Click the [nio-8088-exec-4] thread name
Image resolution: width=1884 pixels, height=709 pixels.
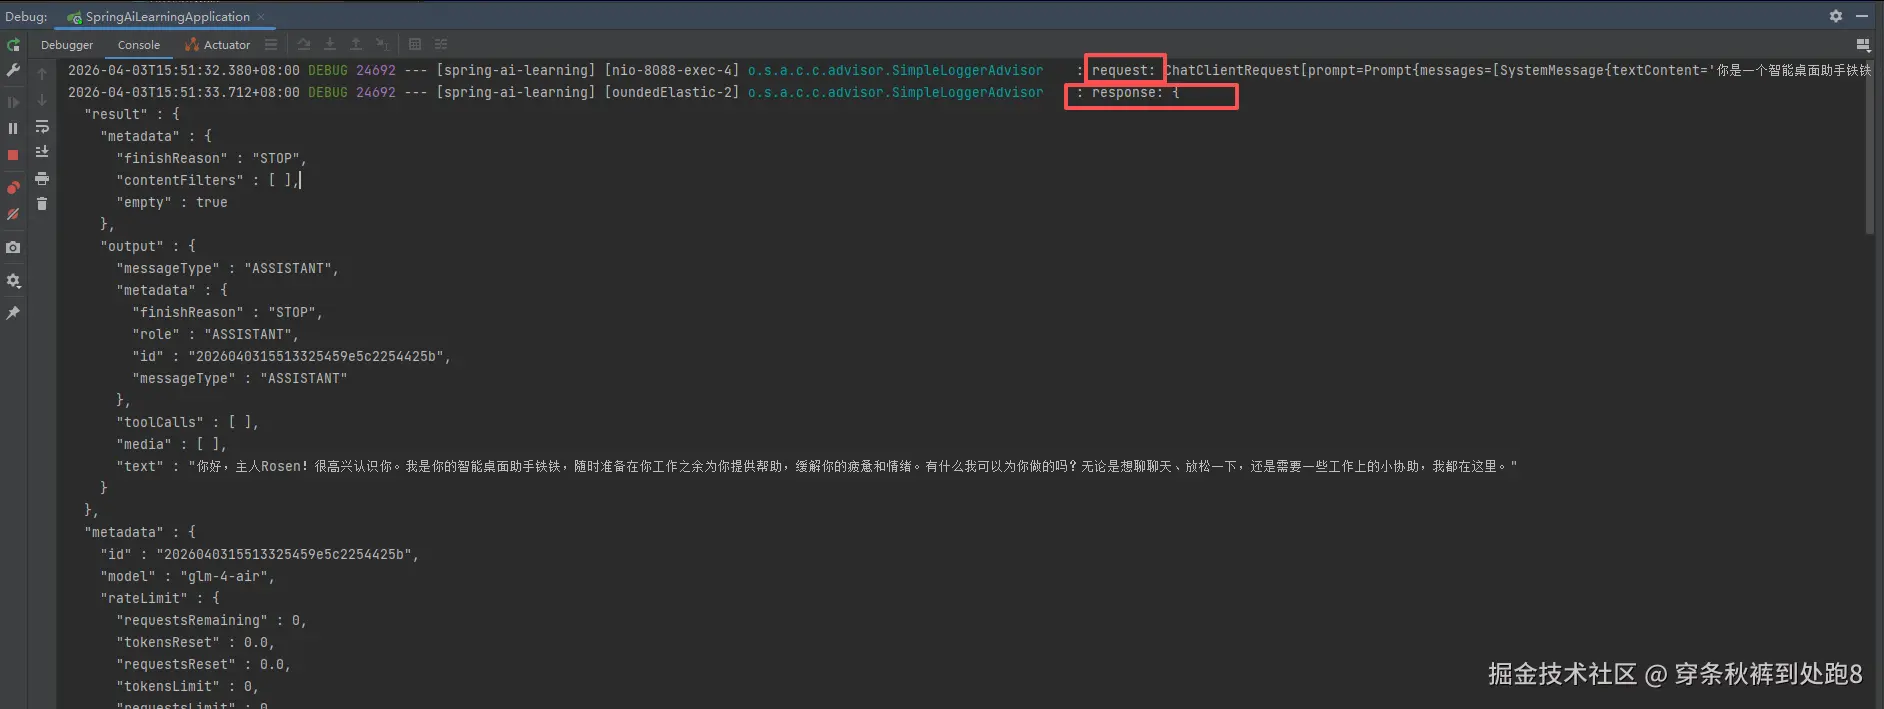[672, 70]
